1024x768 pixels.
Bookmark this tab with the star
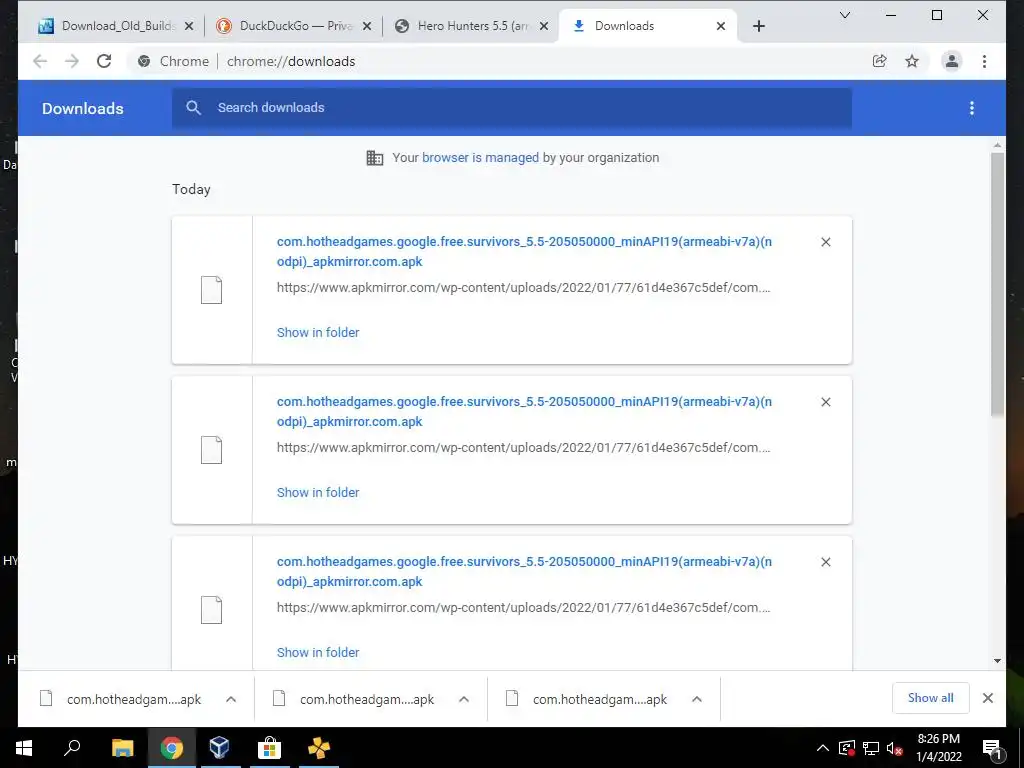912,61
